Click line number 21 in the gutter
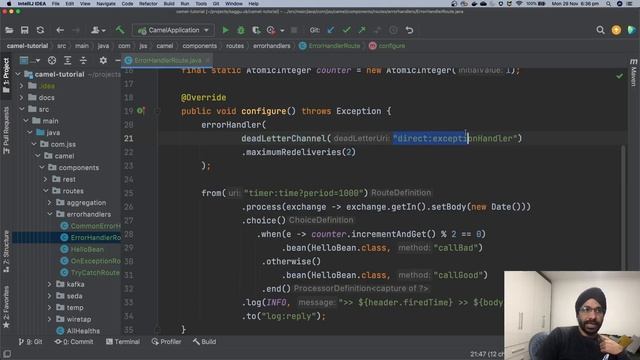 point(129,138)
